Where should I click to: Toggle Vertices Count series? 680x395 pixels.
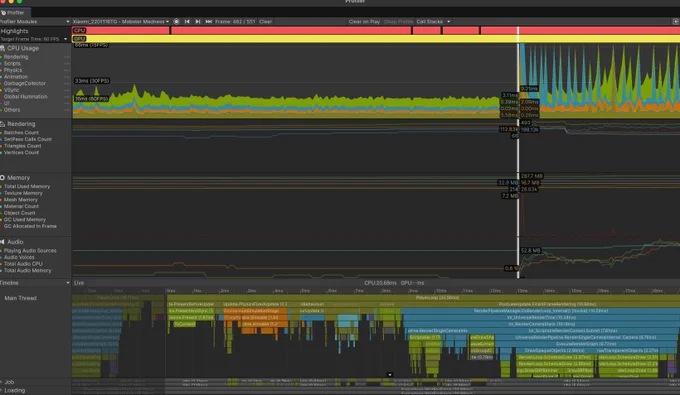point(21,152)
